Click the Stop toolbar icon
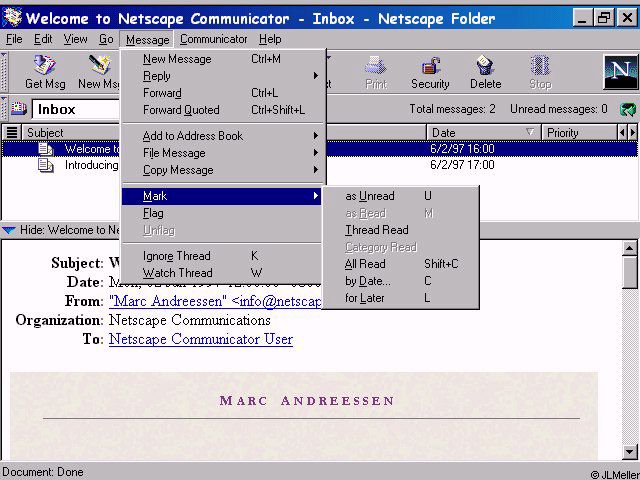 (x=540, y=72)
